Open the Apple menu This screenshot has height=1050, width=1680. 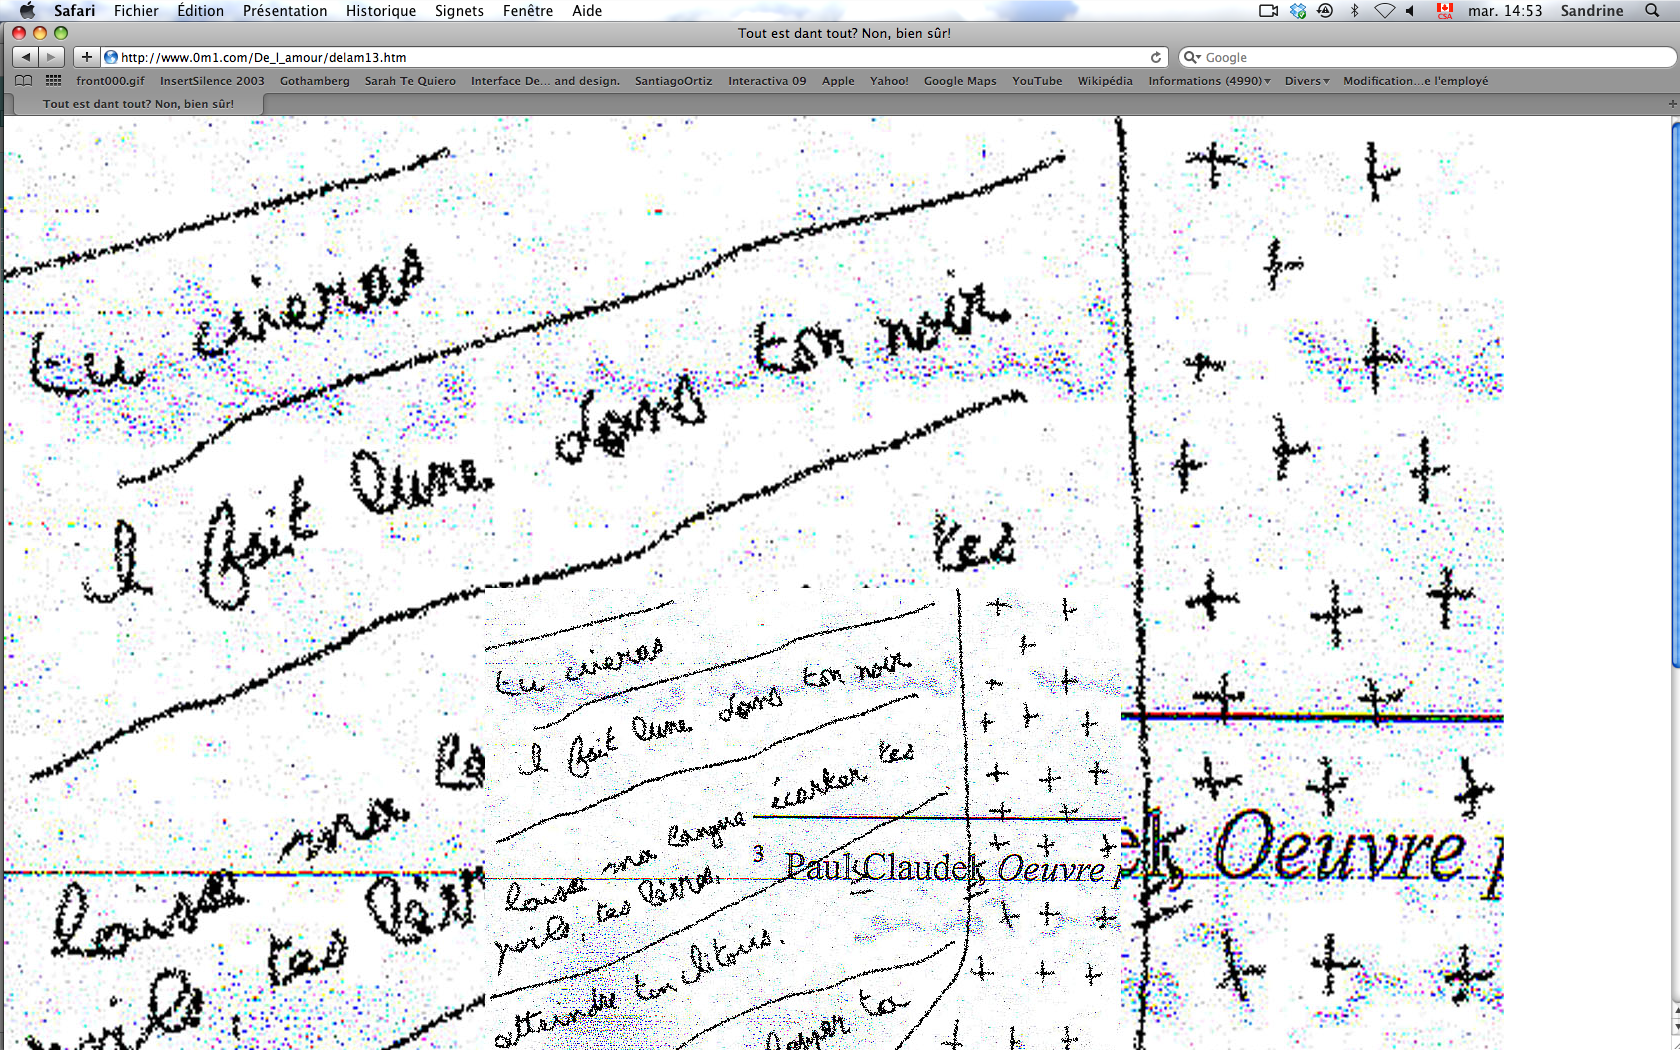[x=27, y=11]
